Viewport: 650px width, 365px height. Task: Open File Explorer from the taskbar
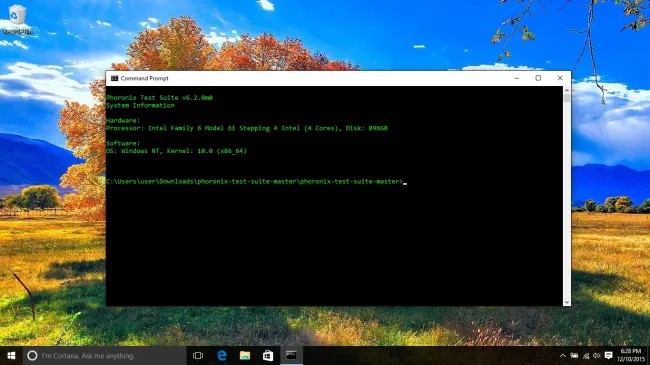coord(245,355)
